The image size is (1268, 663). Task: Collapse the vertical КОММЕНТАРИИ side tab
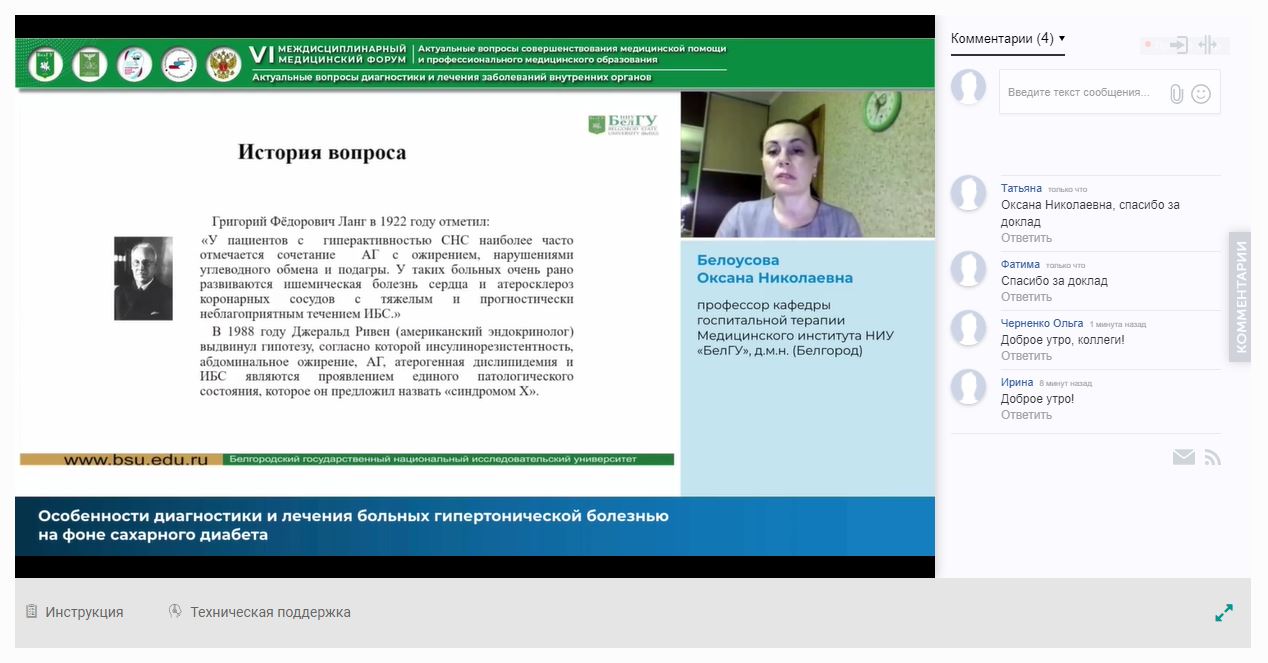pos(1240,297)
